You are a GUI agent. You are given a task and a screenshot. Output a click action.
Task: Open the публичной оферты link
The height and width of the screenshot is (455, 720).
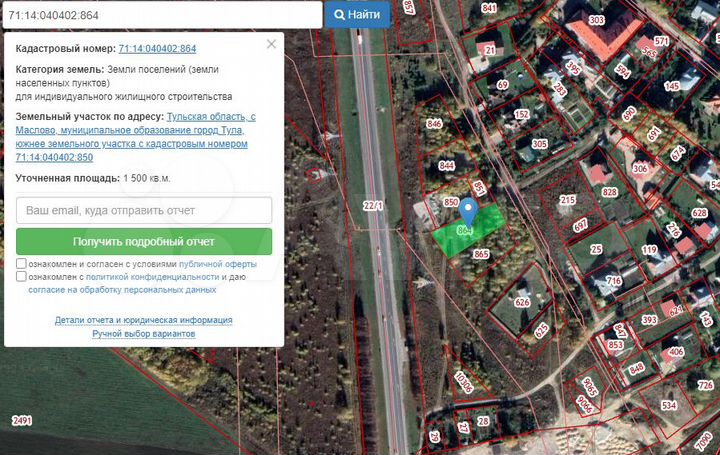click(217, 264)
